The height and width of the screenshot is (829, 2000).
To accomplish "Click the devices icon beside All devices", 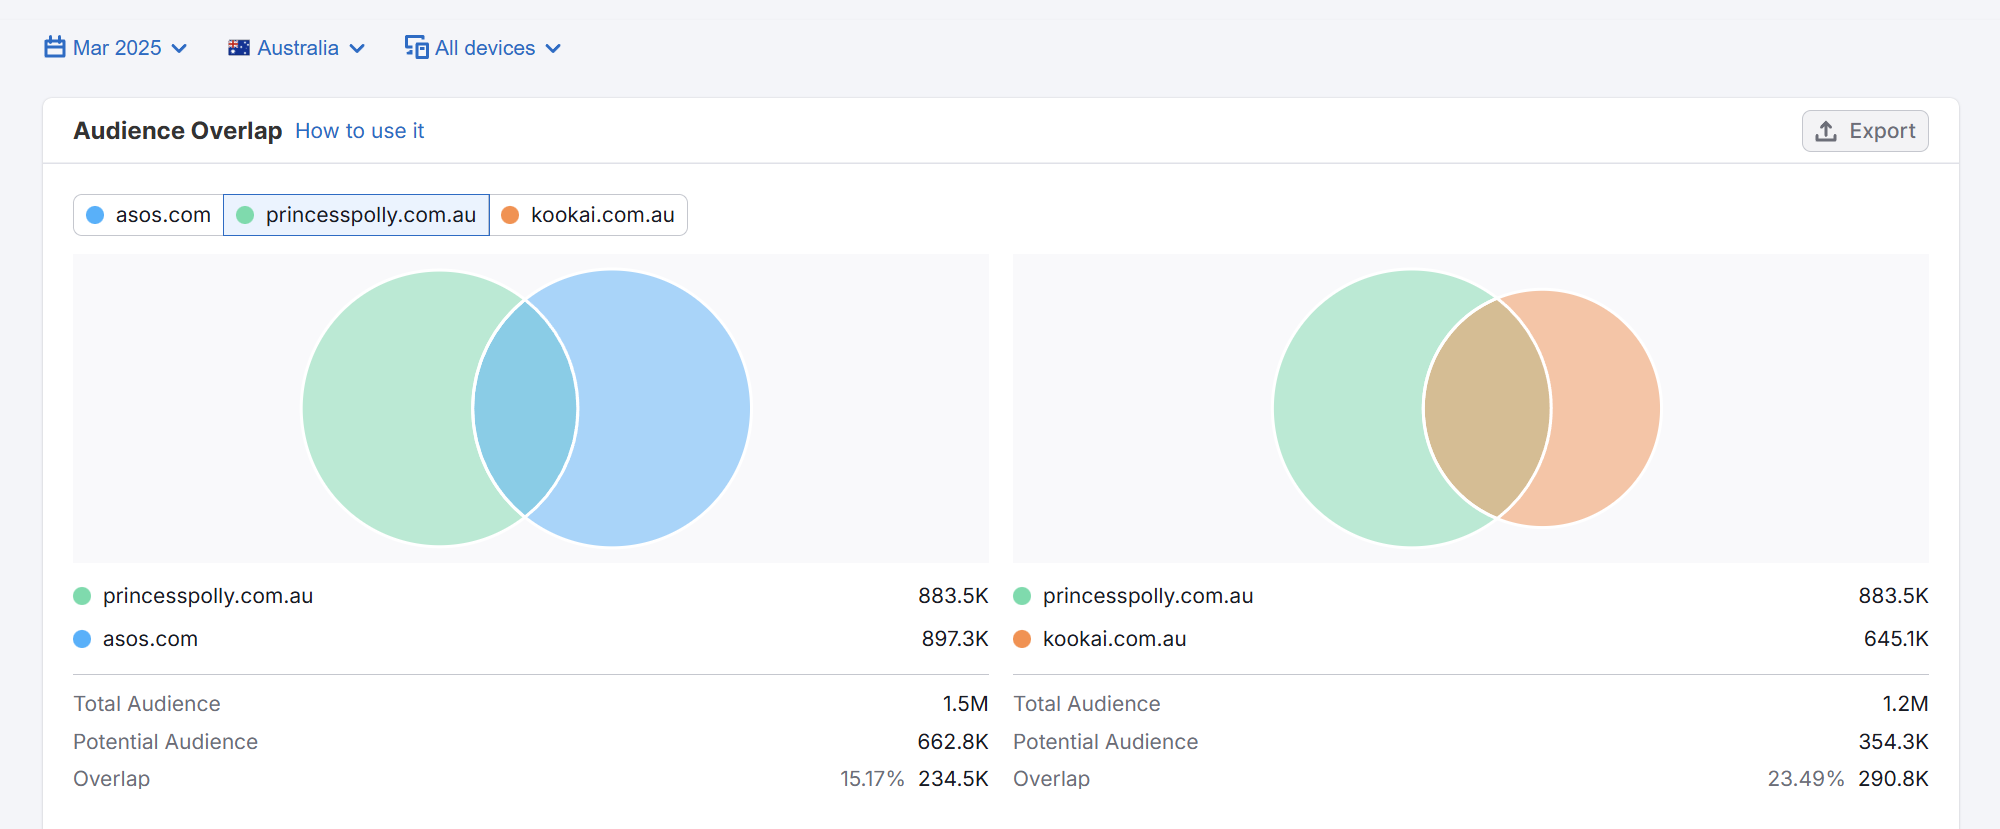I will click(416, 47).
